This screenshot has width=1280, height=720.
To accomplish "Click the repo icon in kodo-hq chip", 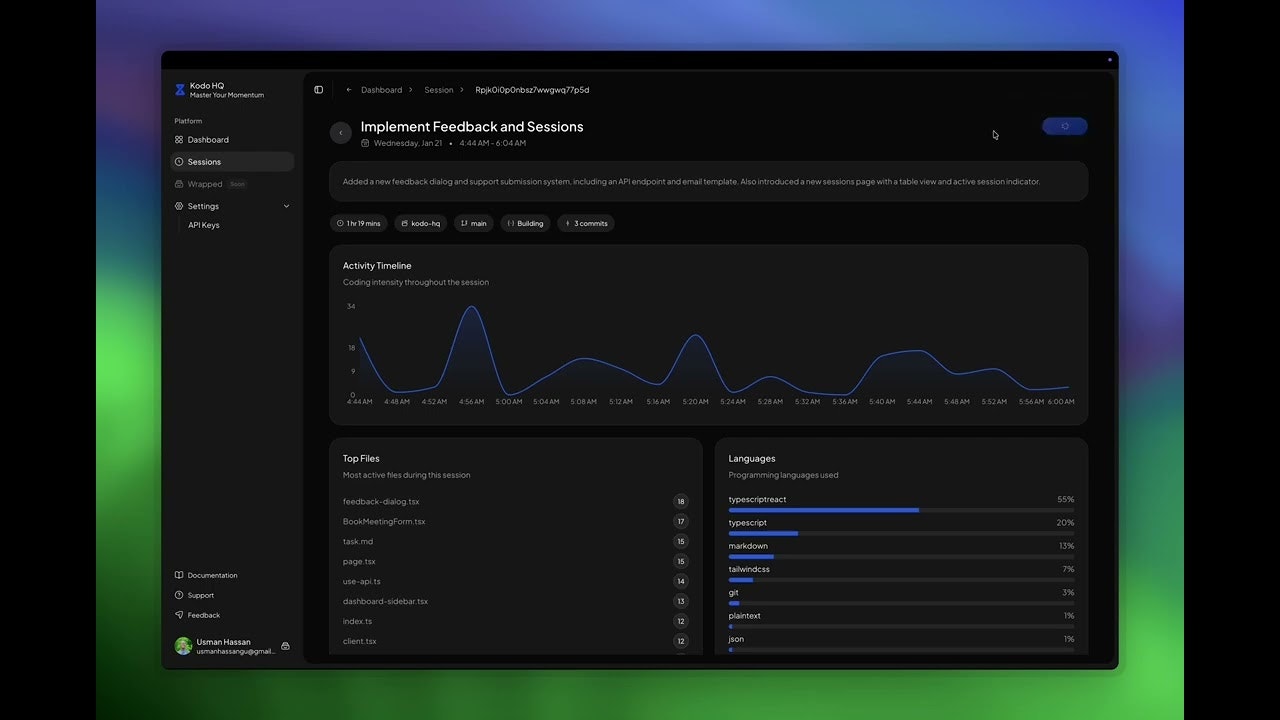I will point(405,223).
